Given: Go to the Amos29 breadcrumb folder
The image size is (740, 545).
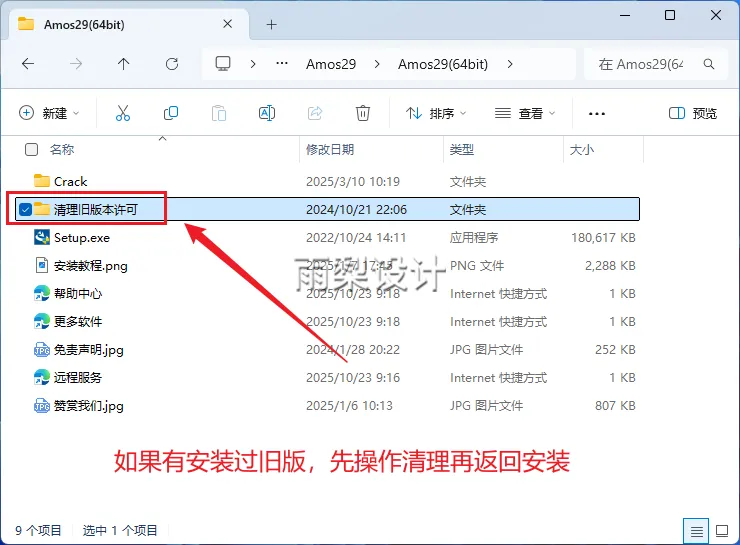Looking at the screenshot, I should [x=331, y=64].
